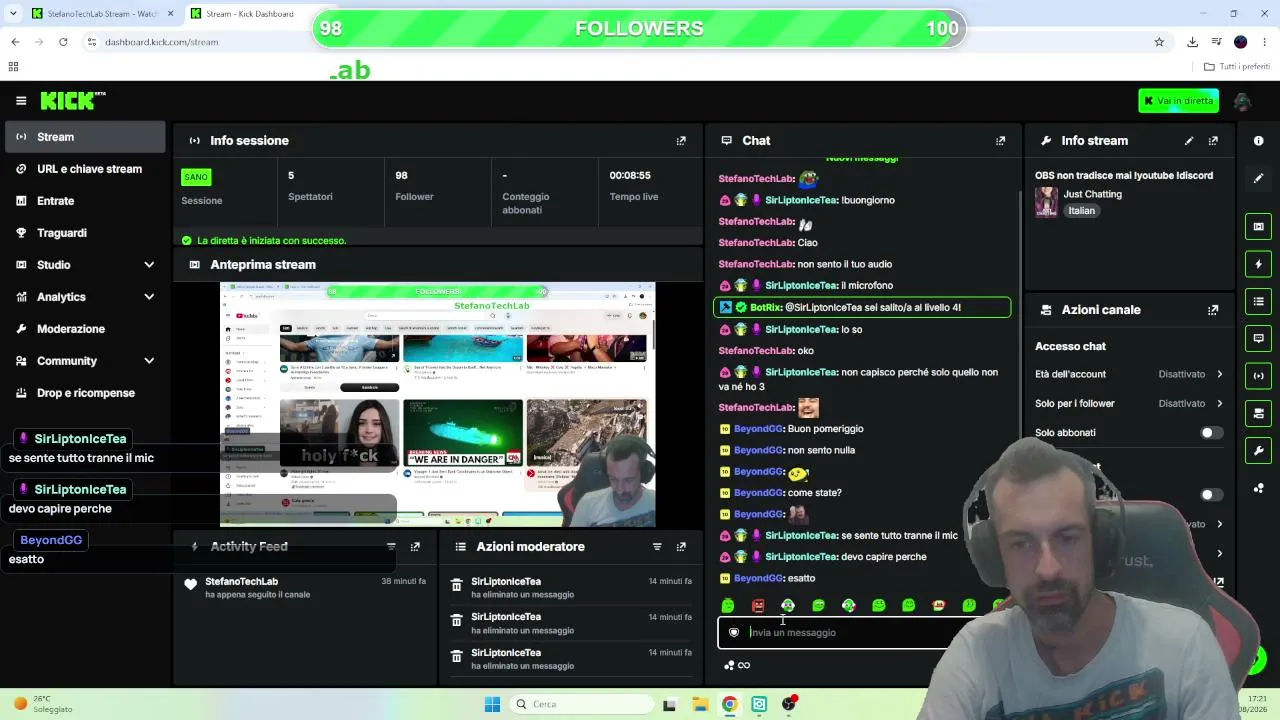Toggle the list moderator actions icon in right rail
The height and width of the screenshot is (720, 1280).
(x=1258, y=301)
